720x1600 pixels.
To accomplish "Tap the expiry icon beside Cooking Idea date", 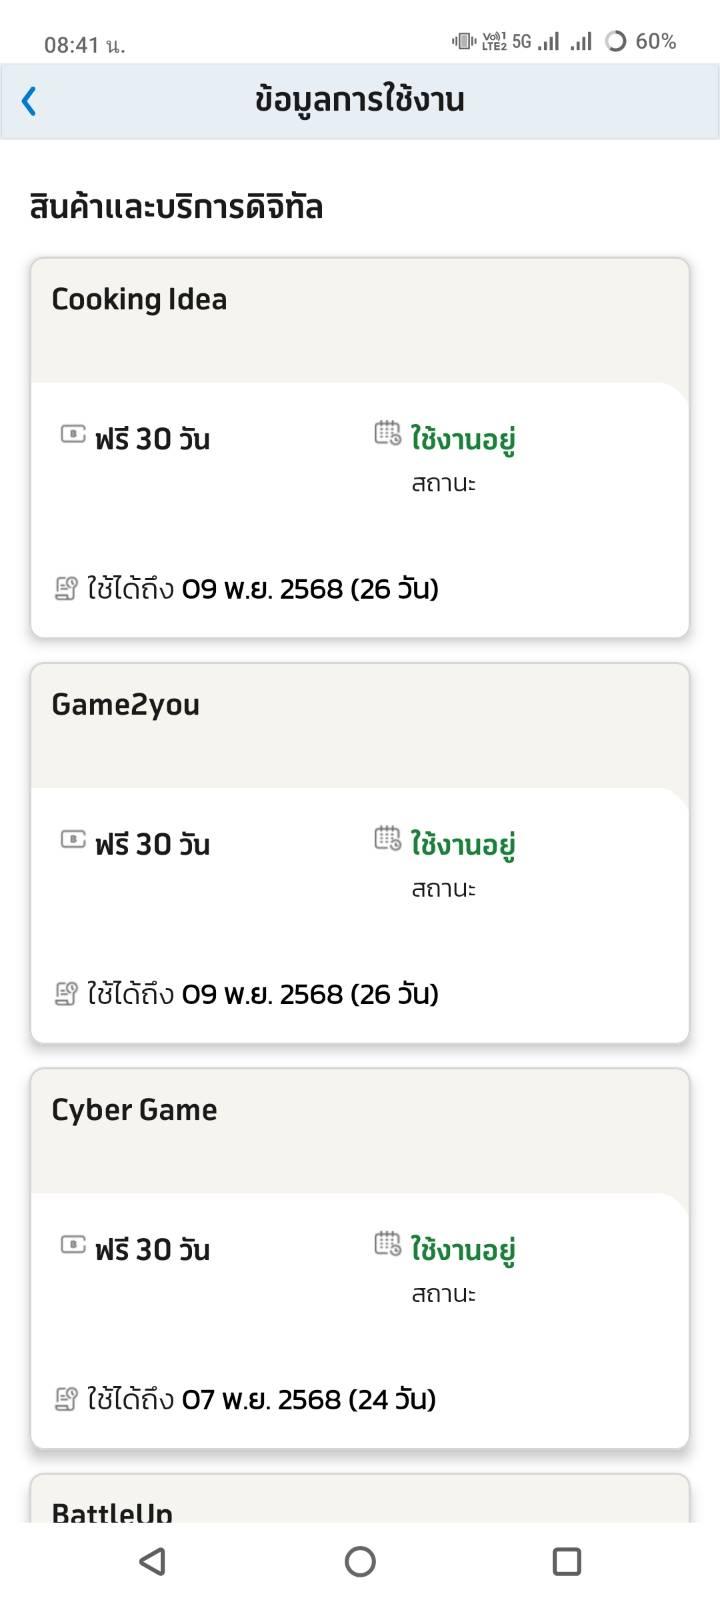I will coord(66,588).
